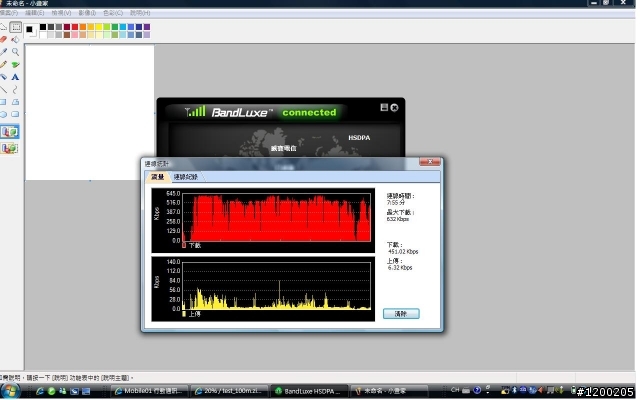
Task: Choose the Eraser tool in Paint
Action: click(x=3, y=40)
